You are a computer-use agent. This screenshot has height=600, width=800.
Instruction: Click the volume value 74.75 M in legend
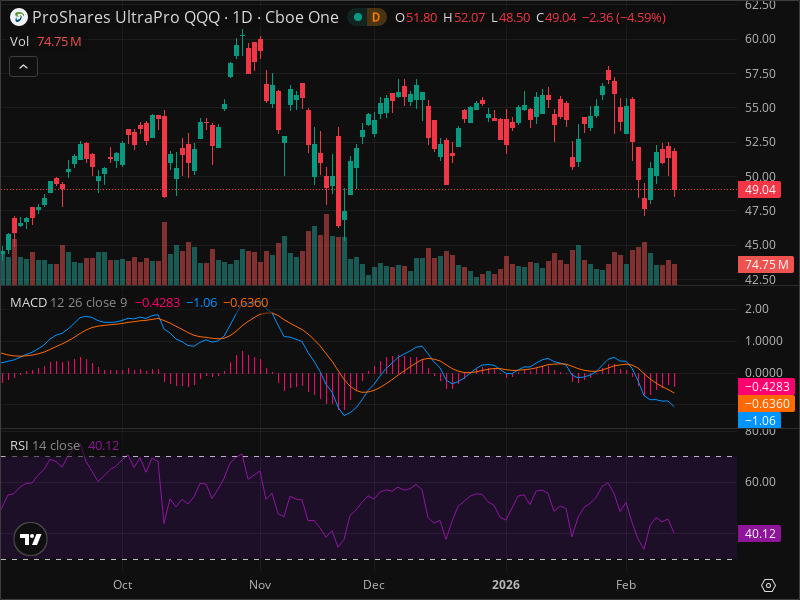point(59,41)
